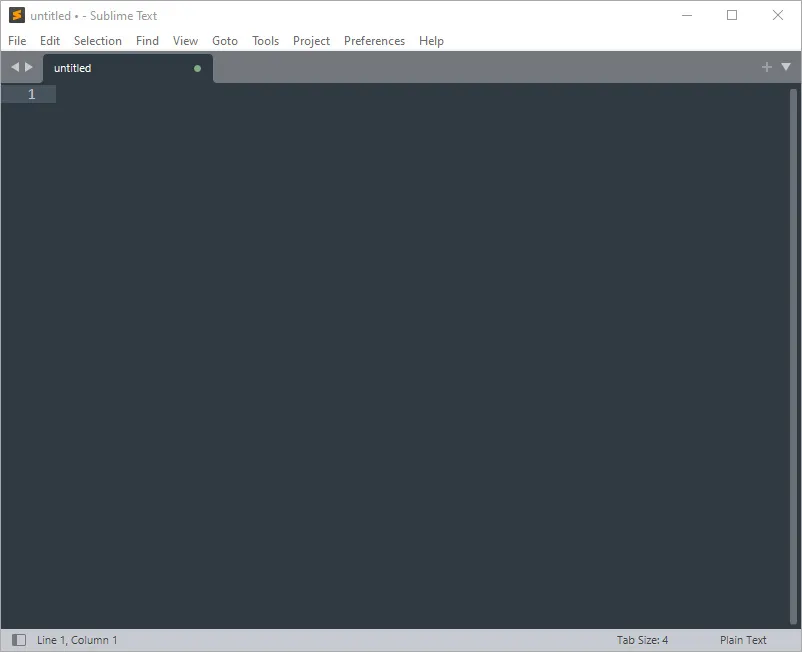Minimize the Sublime Text window
Viewport: 802px width, 652px height.
[687, 15]
